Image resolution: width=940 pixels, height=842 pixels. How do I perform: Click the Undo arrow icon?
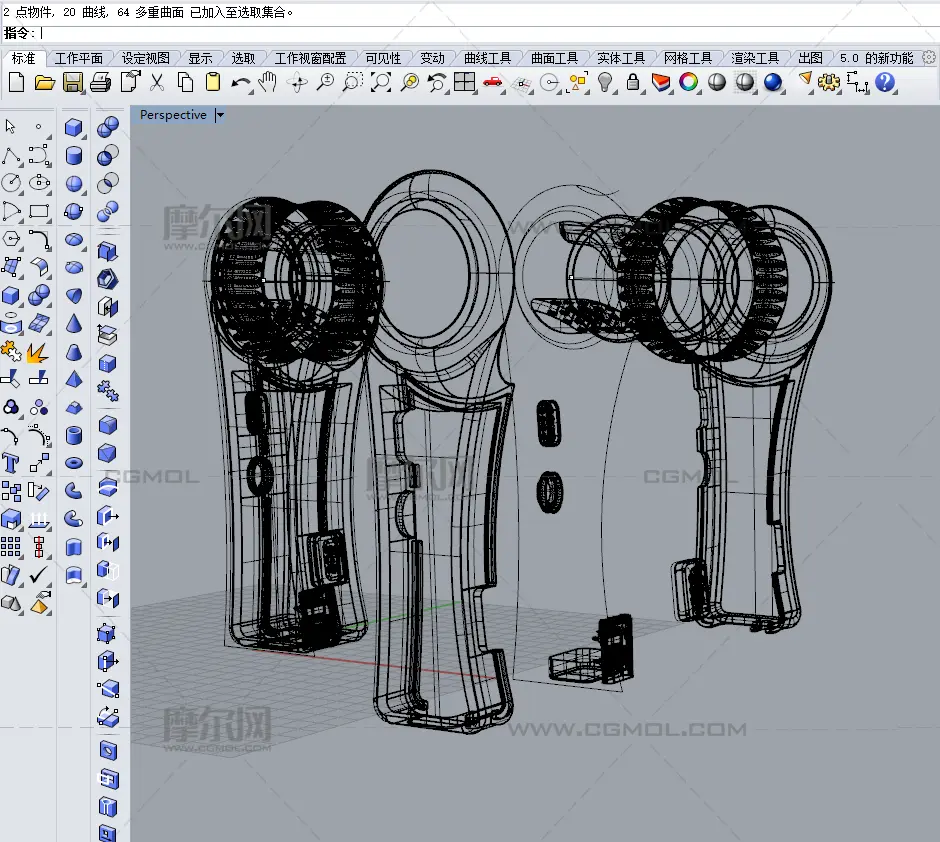(x=240, y=82)
